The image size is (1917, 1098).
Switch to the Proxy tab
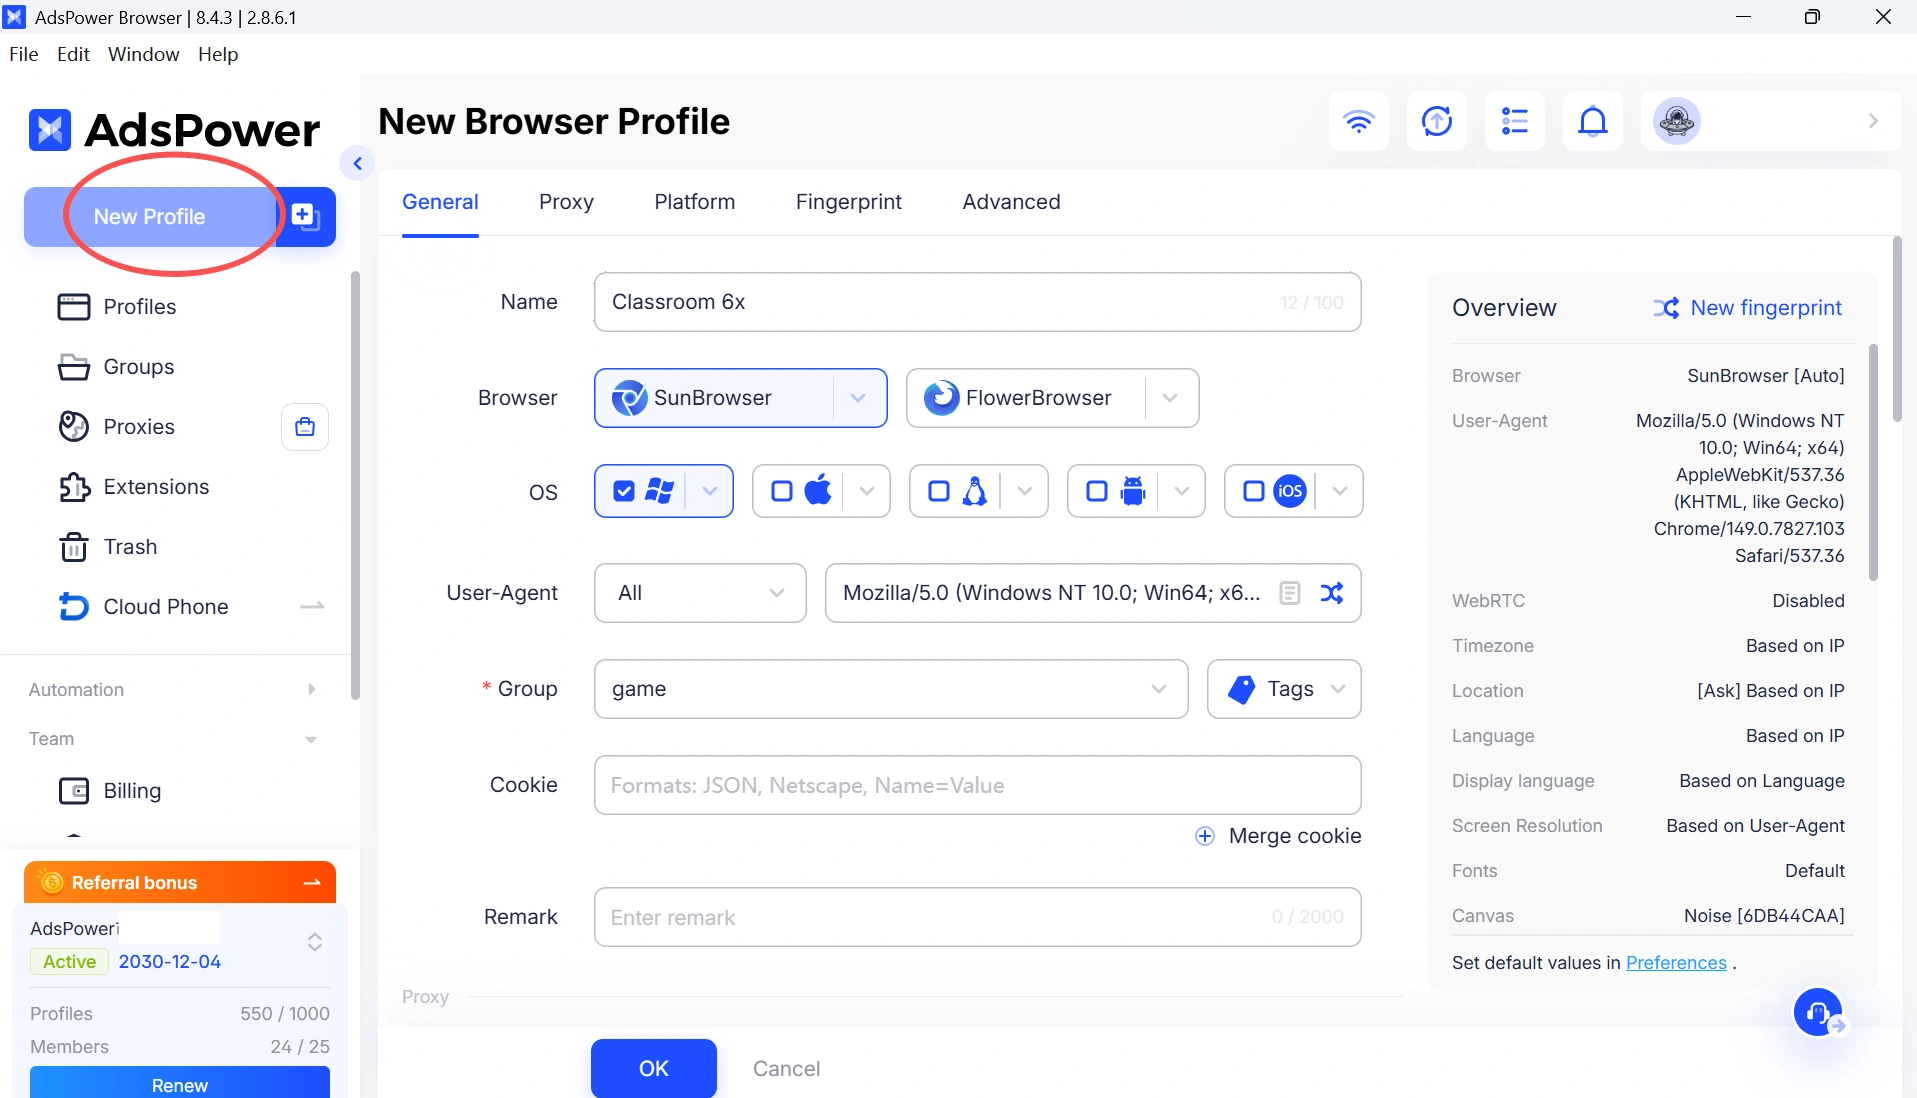566,202
